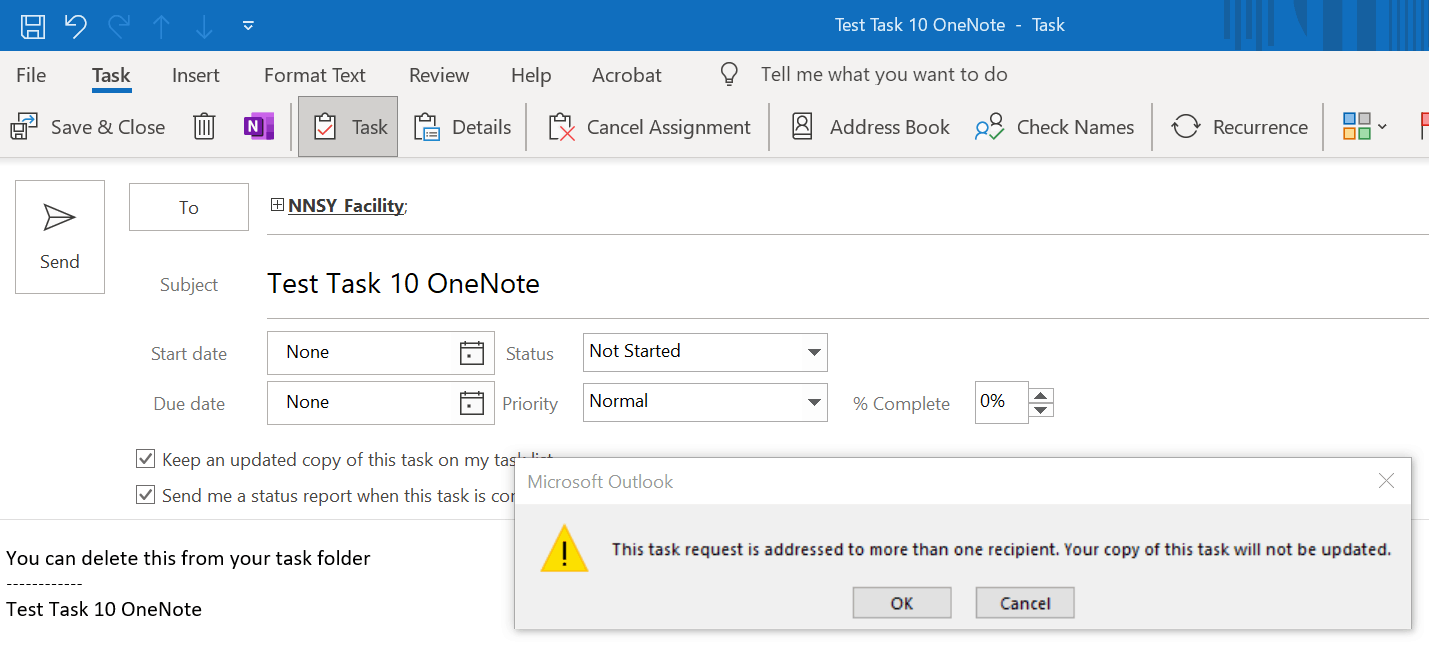Undo the last action
1429x645 pixels.
tap(76, 26)
